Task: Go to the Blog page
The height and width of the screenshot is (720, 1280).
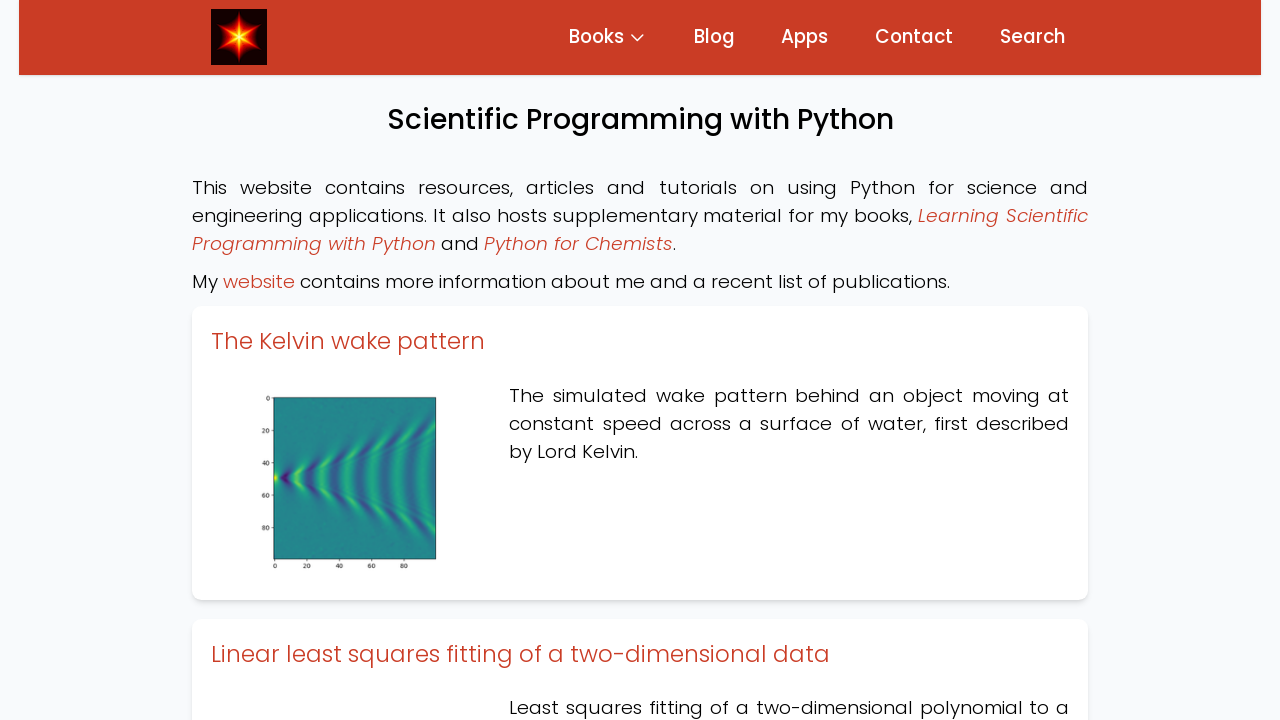Action: 713,37
